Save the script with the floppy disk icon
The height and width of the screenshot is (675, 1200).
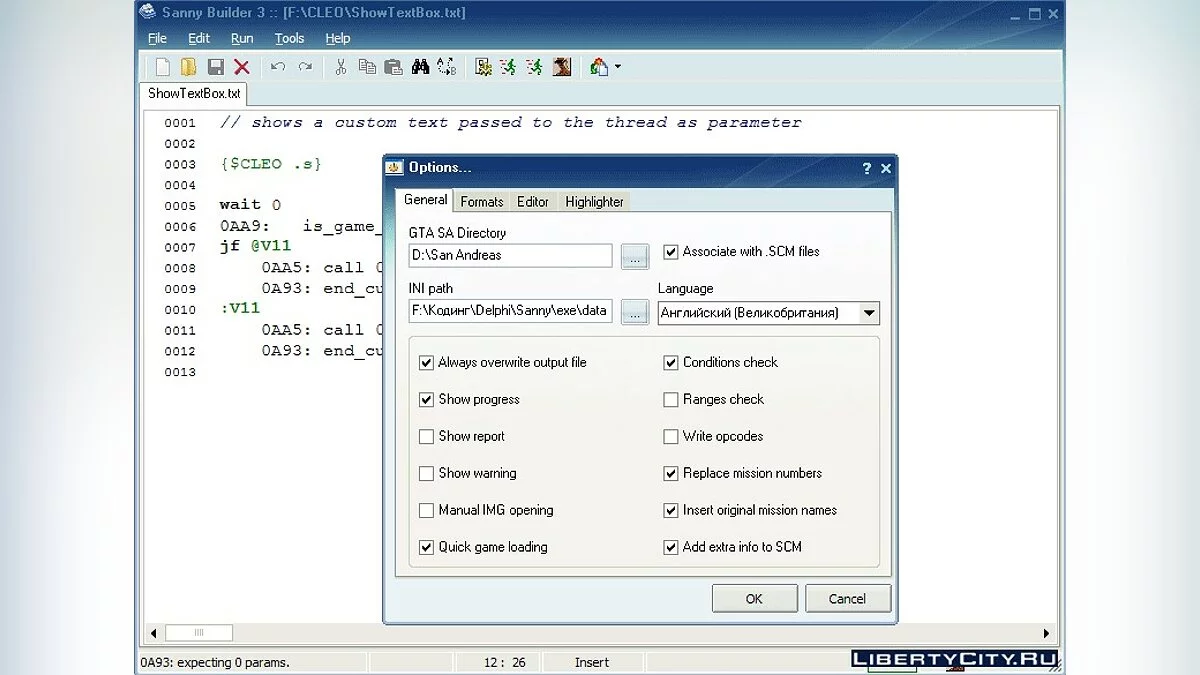tap(215, 67)
